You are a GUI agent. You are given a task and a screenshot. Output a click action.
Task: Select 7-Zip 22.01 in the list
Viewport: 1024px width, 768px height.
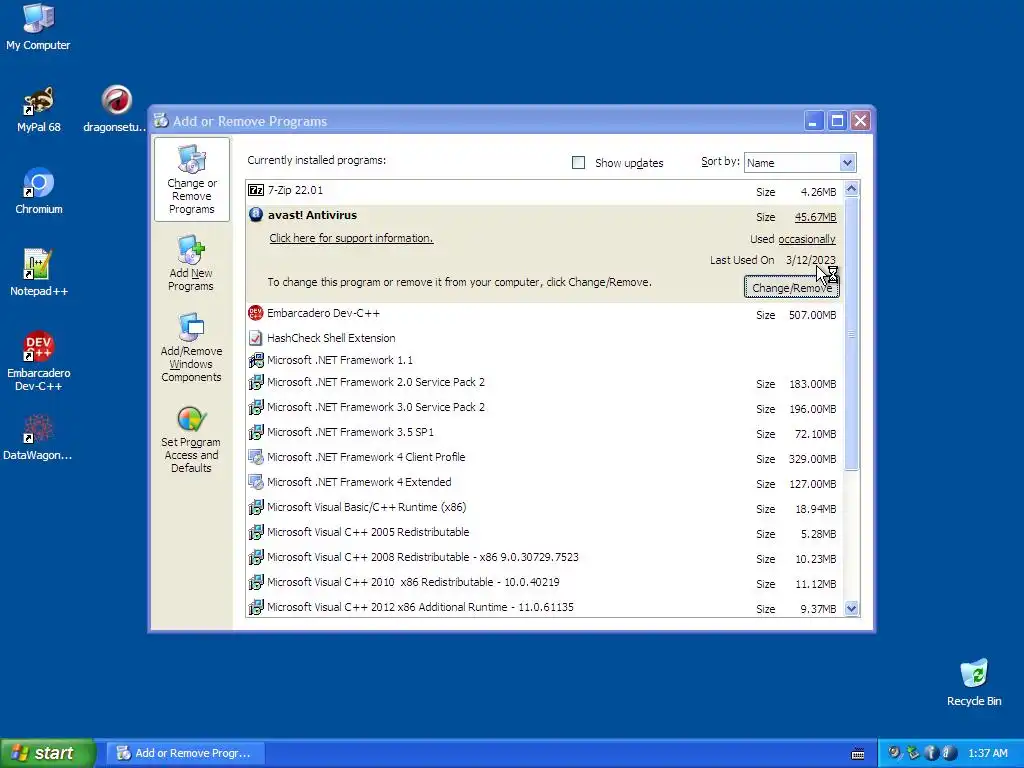545,191
